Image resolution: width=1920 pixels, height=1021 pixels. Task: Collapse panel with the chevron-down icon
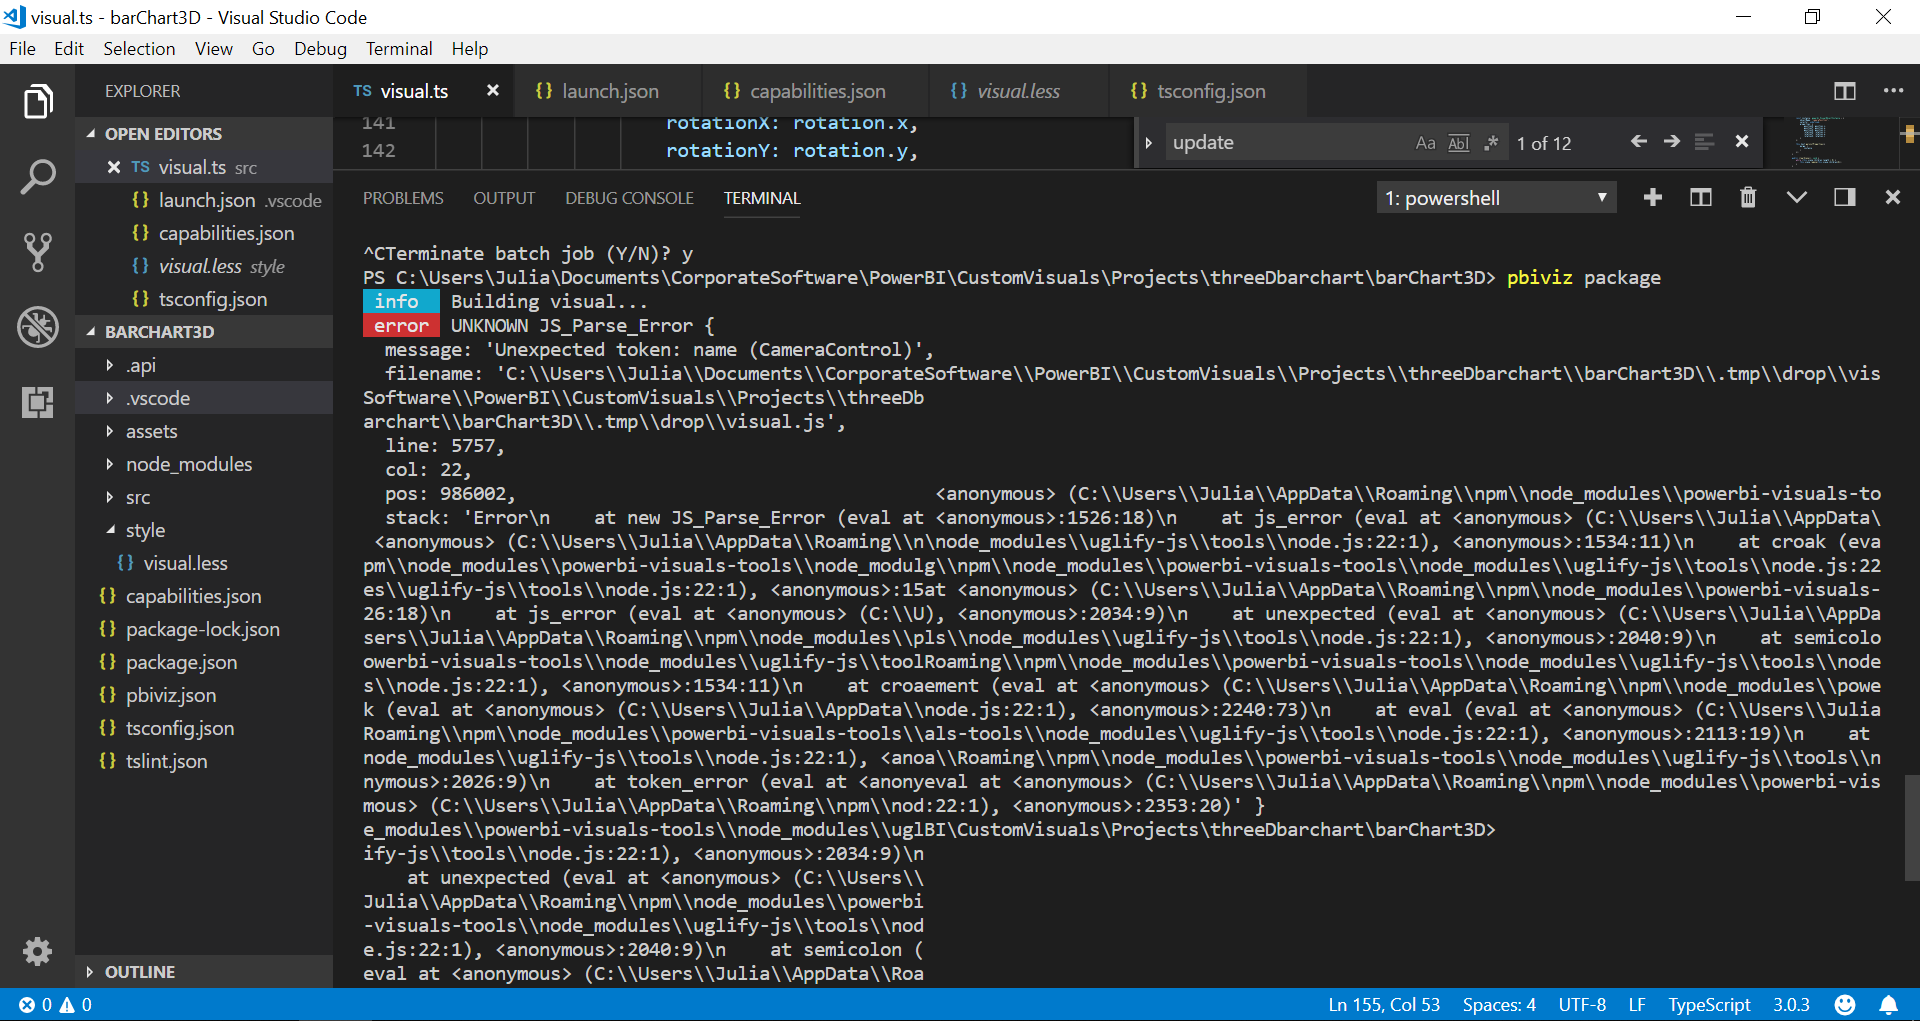[1797, 197]
